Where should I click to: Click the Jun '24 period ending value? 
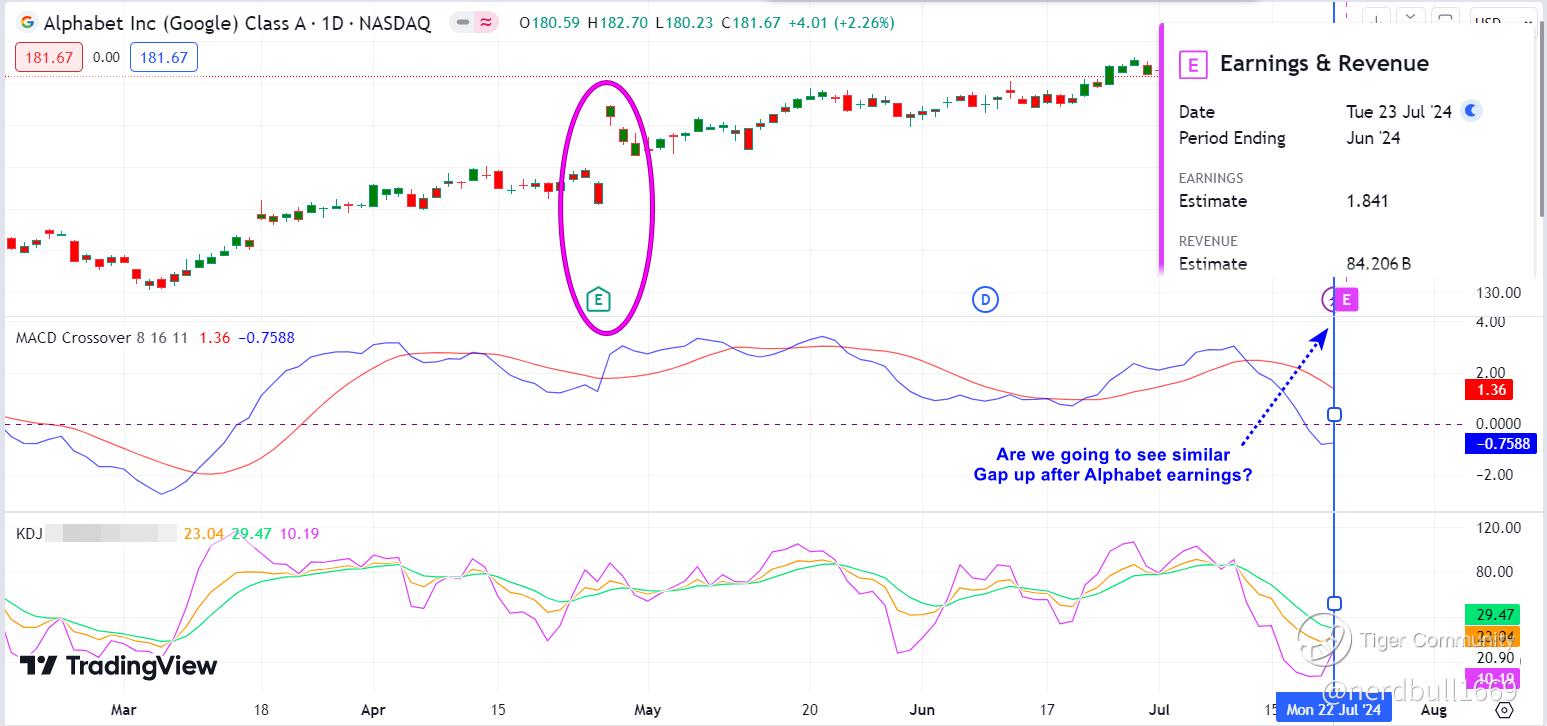click(x=1373, y=138)
